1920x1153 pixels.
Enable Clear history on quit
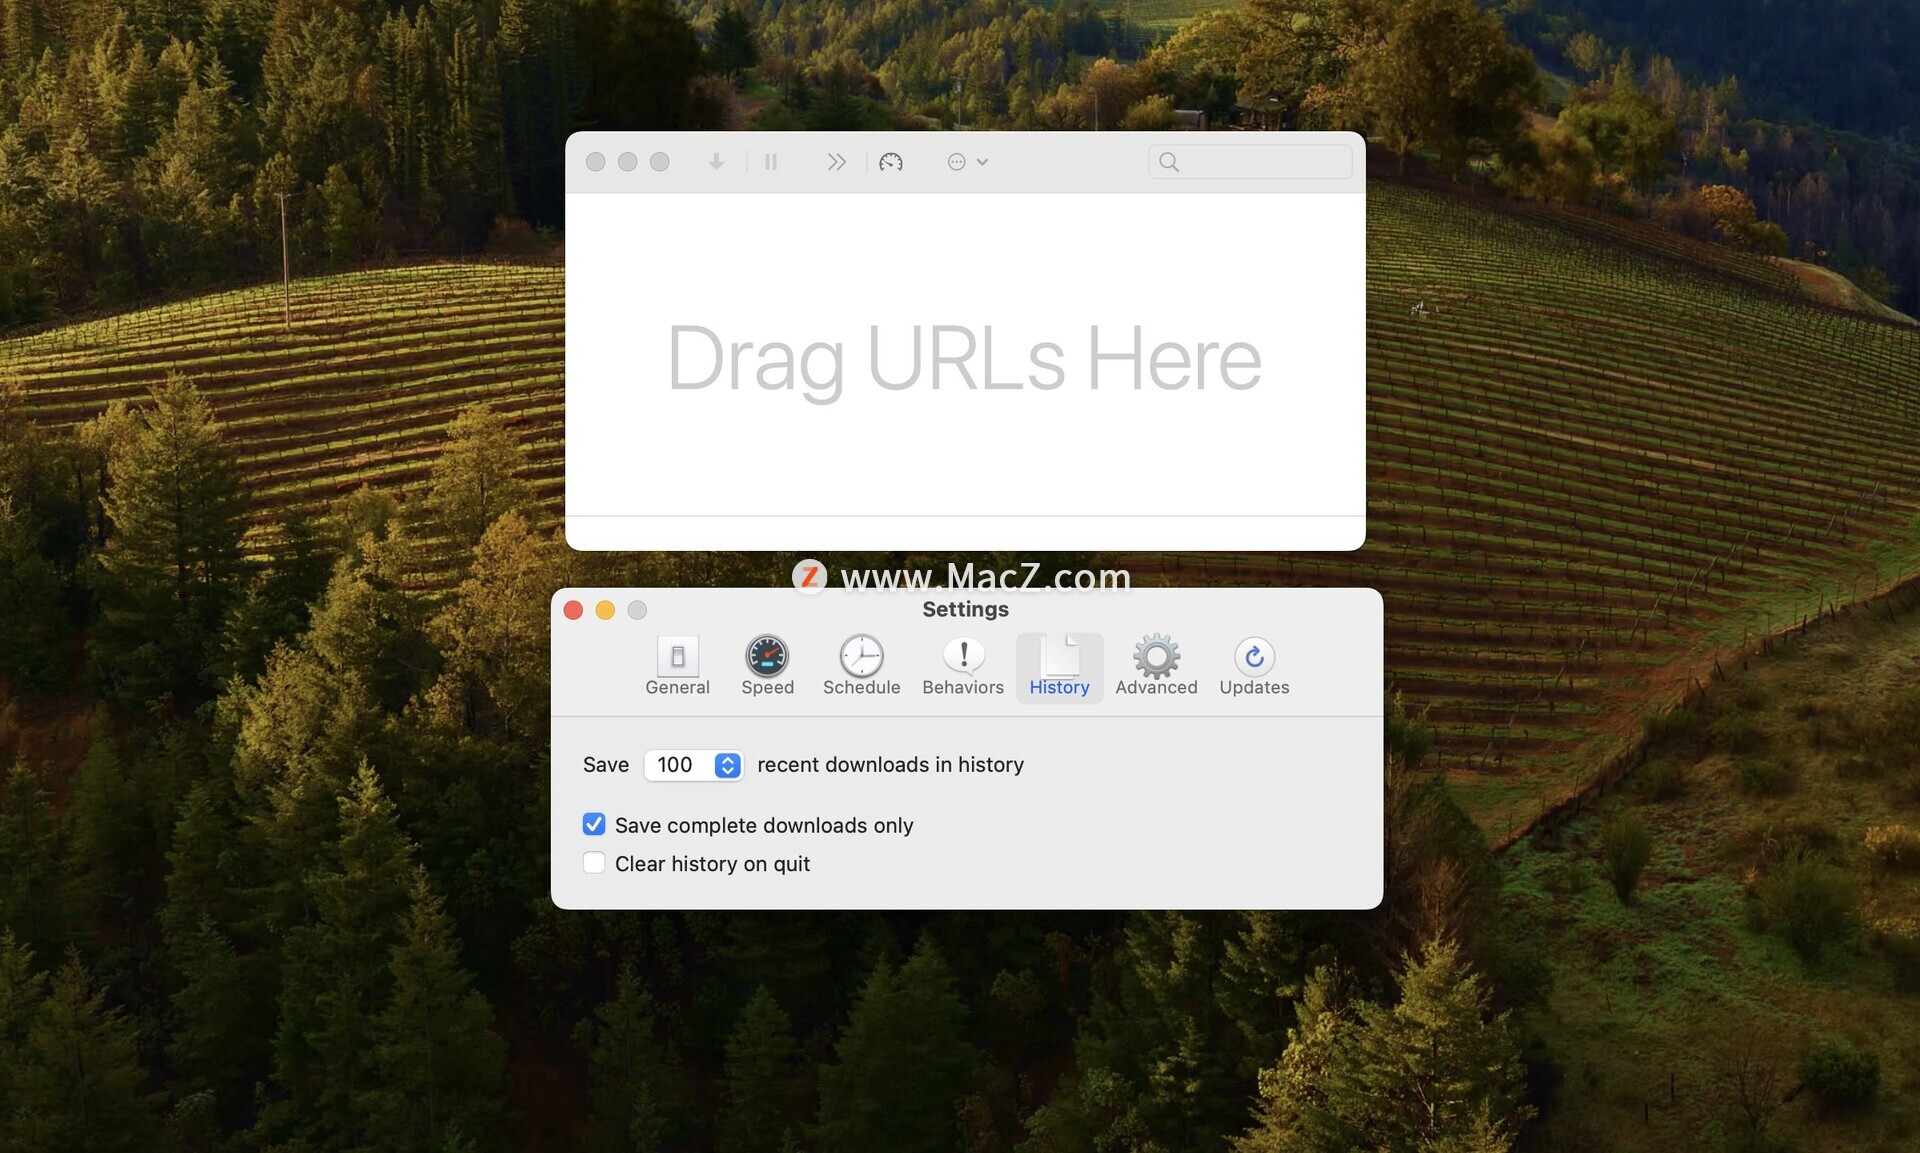[x=594, y=863]
